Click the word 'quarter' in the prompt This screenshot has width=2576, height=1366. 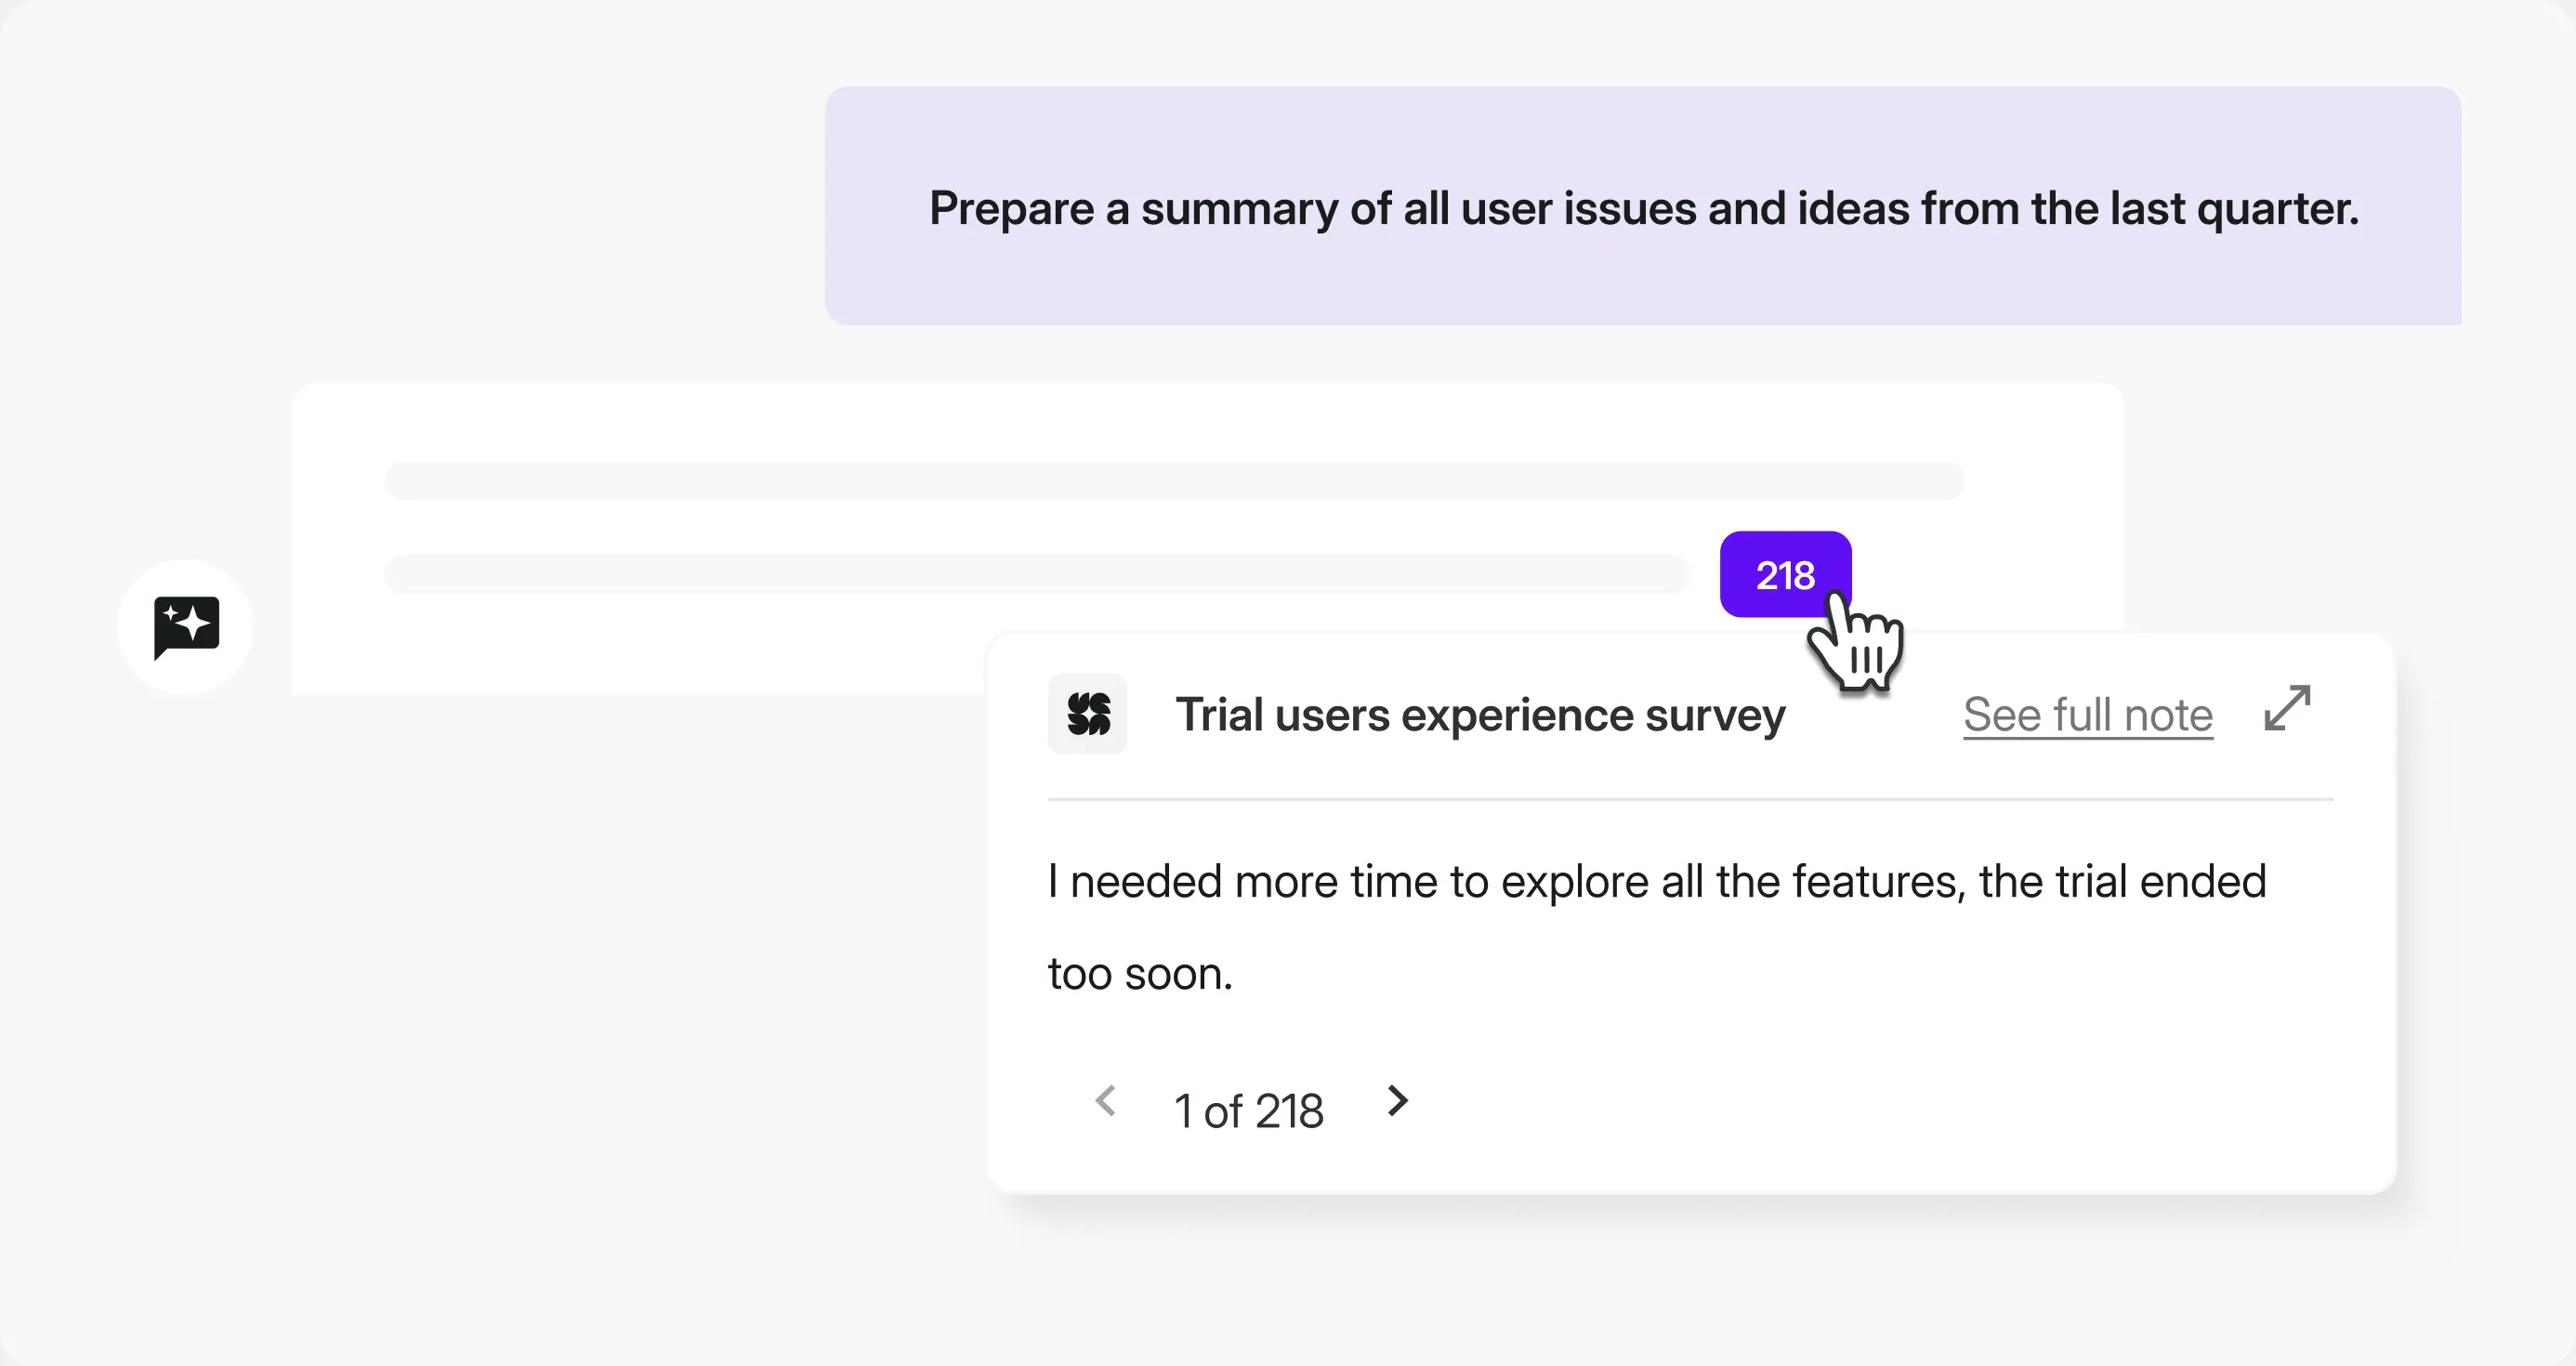point(2275,209)
